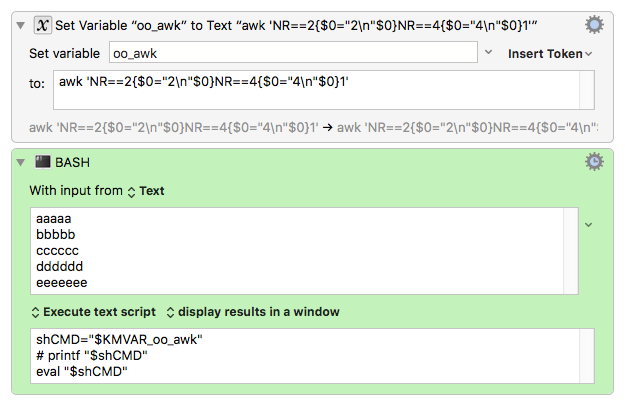625x409 pixels.
Task: Open the "With input from Text" popup
Action: click(145, 190)
